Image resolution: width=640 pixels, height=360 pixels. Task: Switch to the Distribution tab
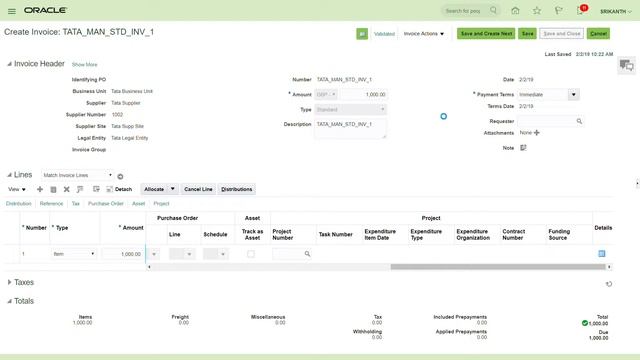click(18, 204)
